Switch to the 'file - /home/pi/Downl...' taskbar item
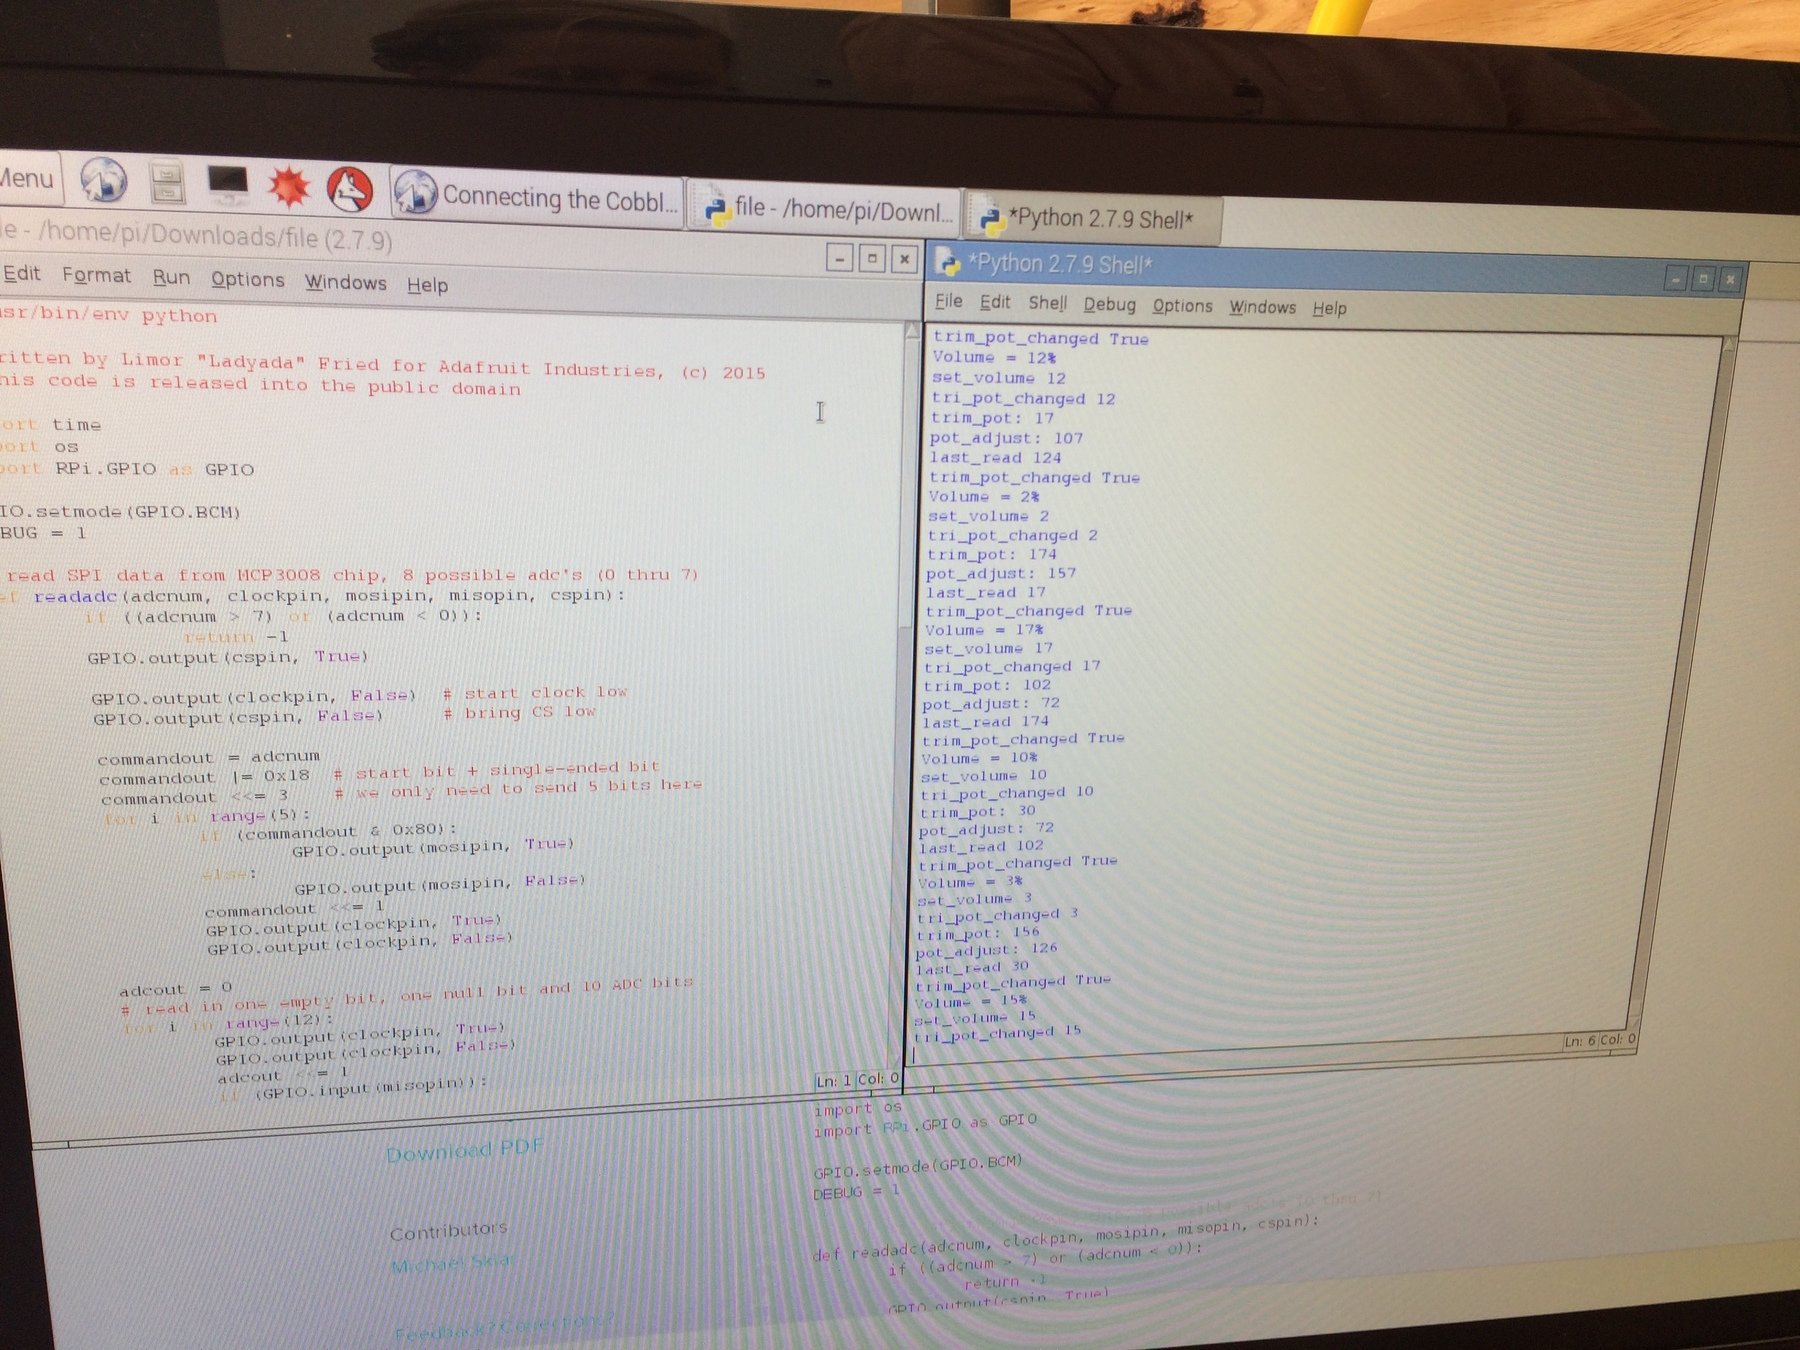Image resolution: width=1800 pixels, height=1350 pixels. (826, 208)
